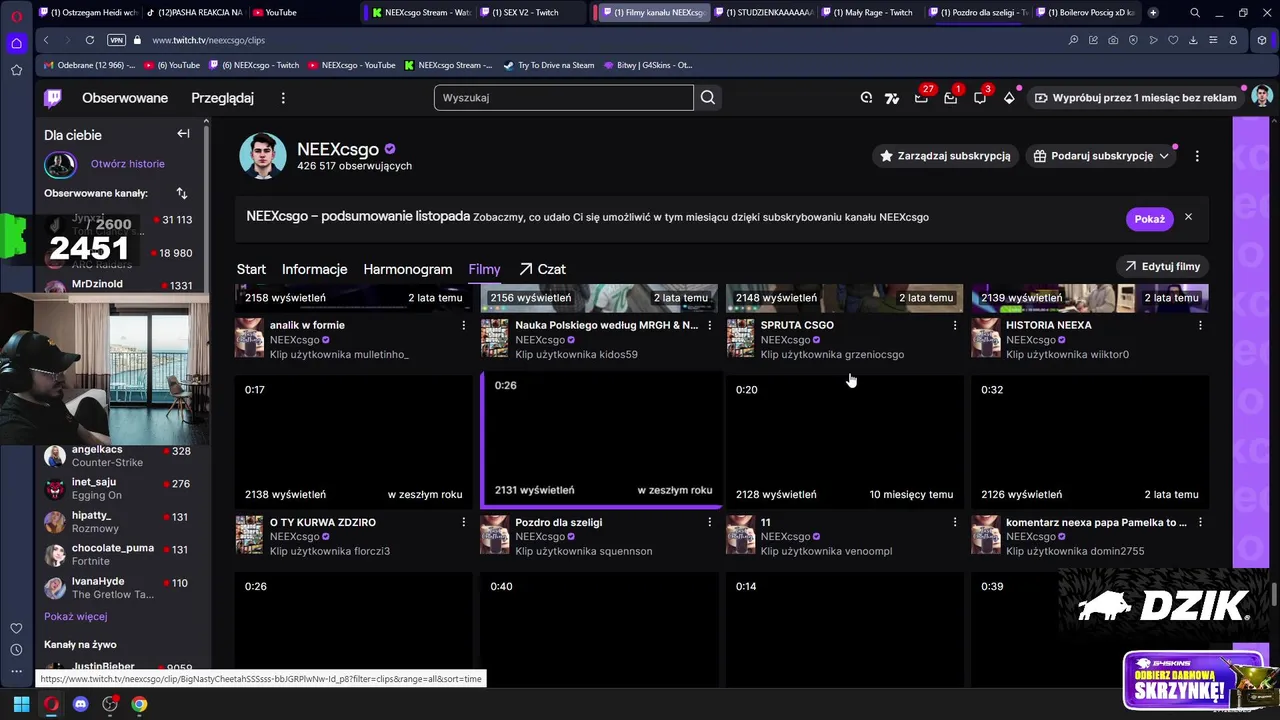Screen dimensions: 1280x720
Task: Open the Bits diamond icon
Action: [x=1009, y=98]
